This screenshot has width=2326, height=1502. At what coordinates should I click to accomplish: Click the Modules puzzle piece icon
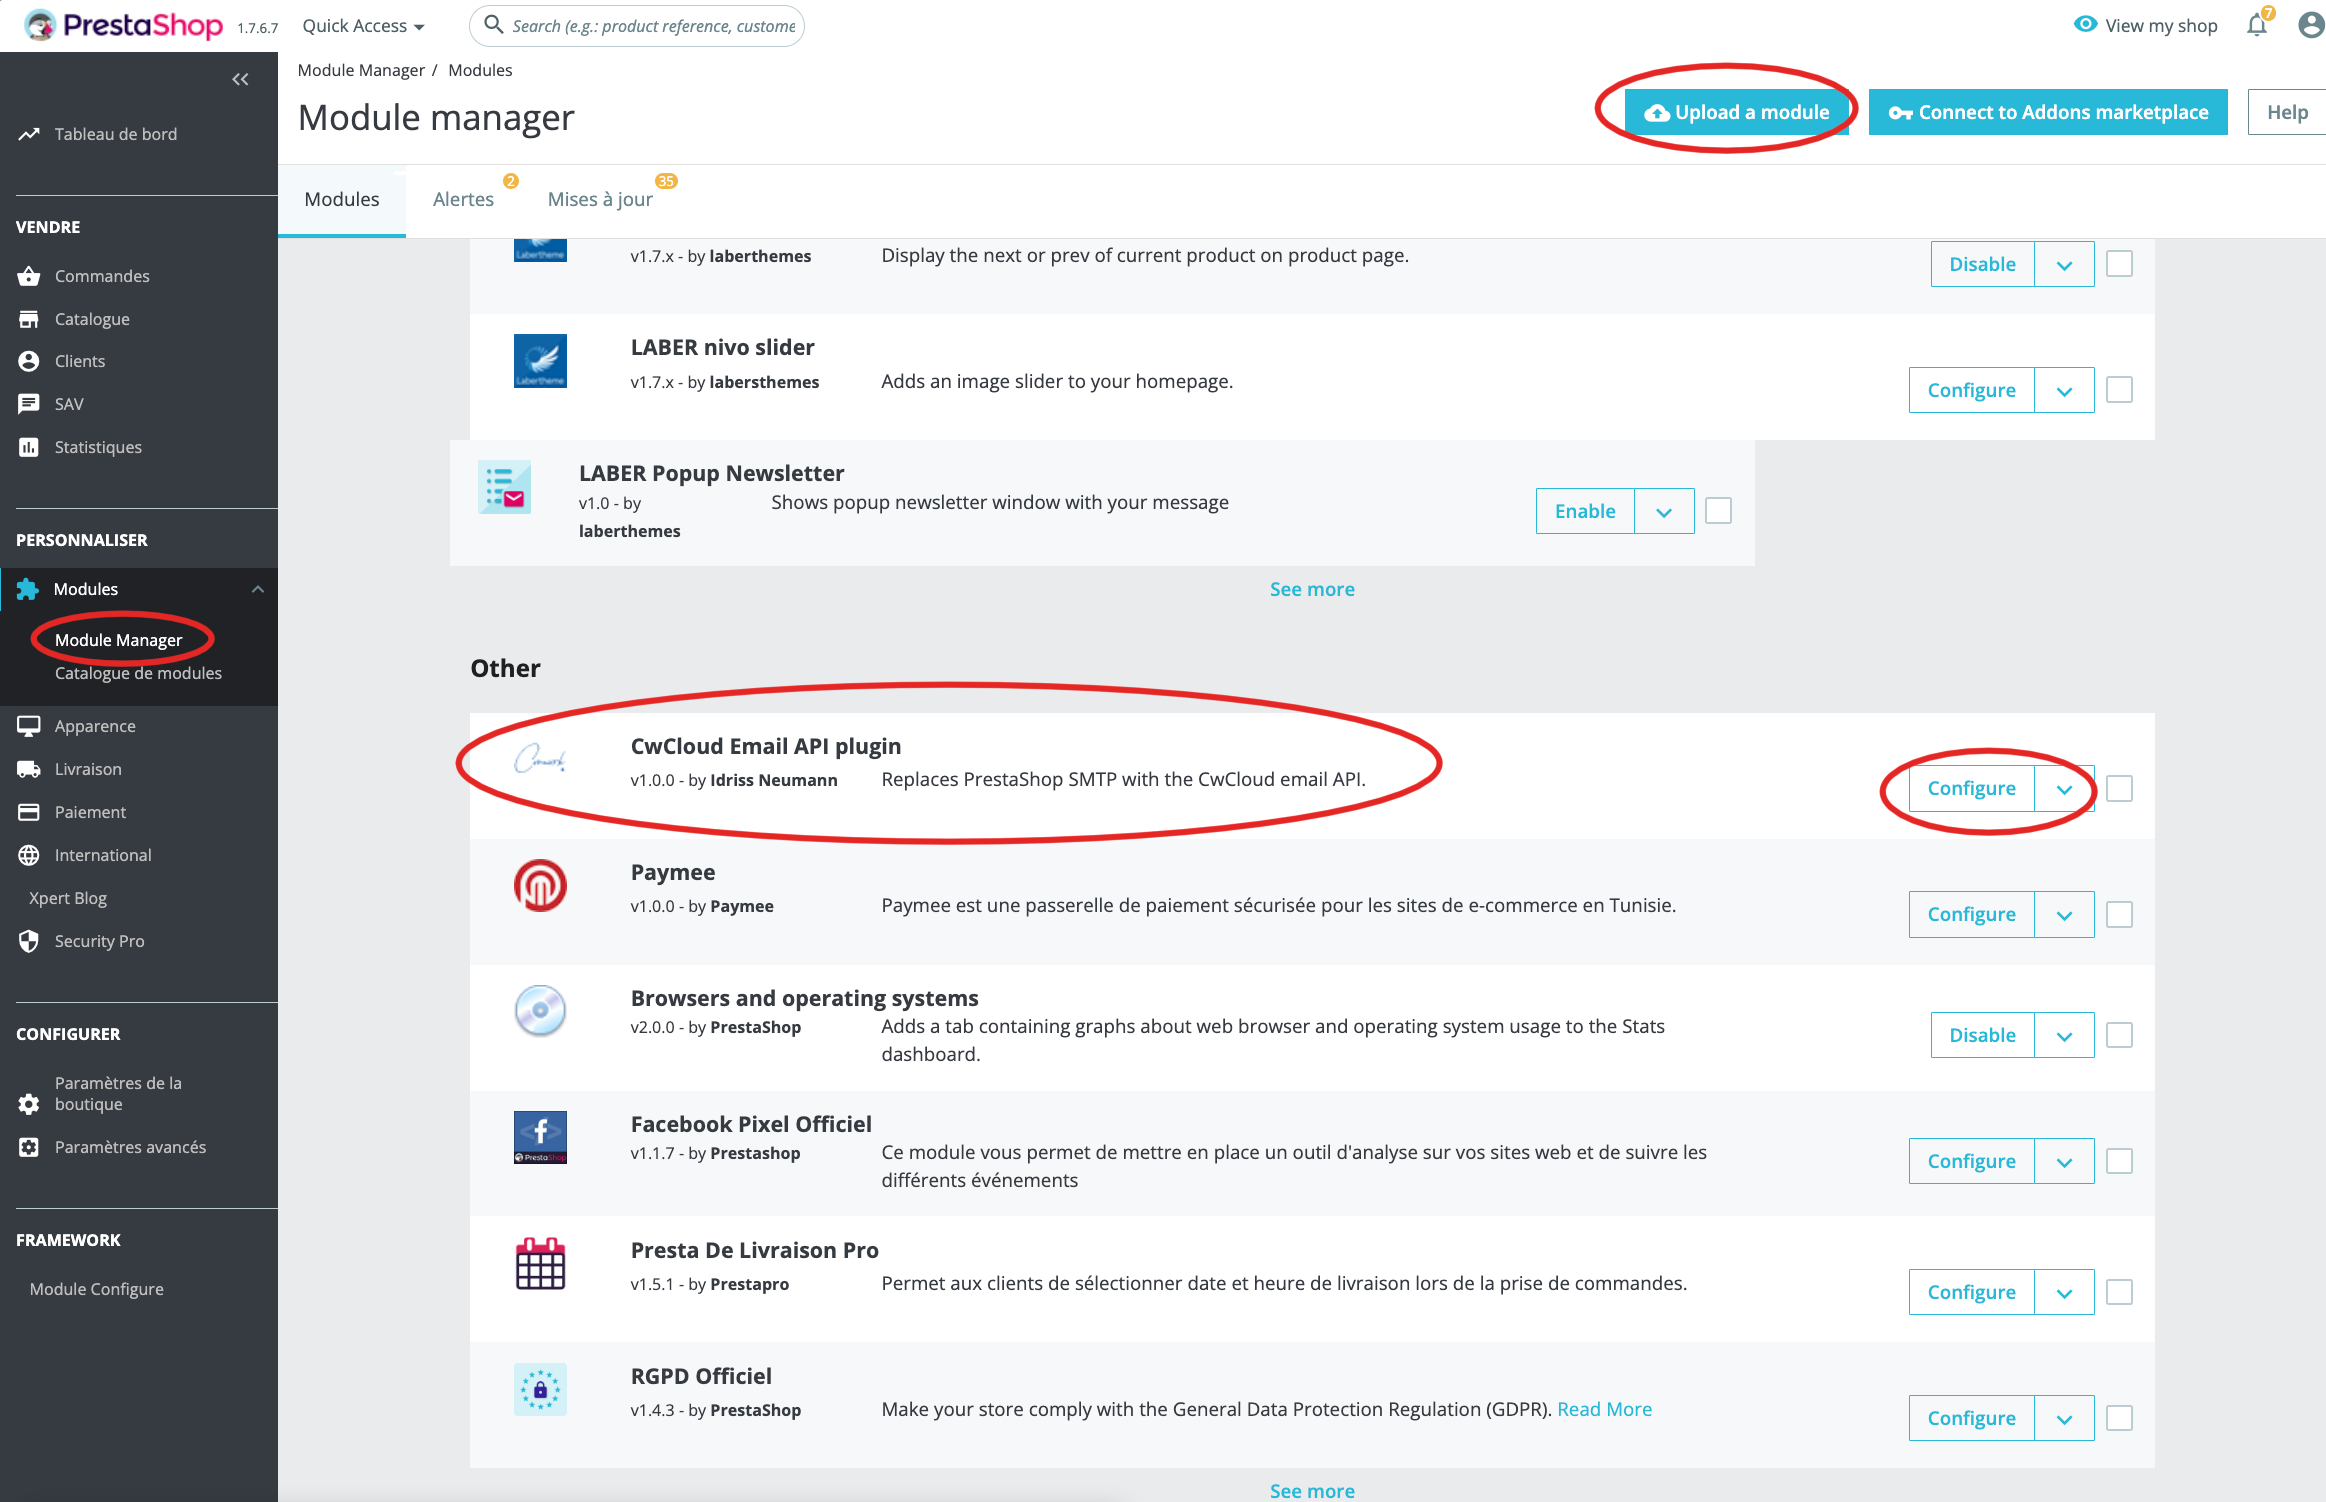pos(31,587)
